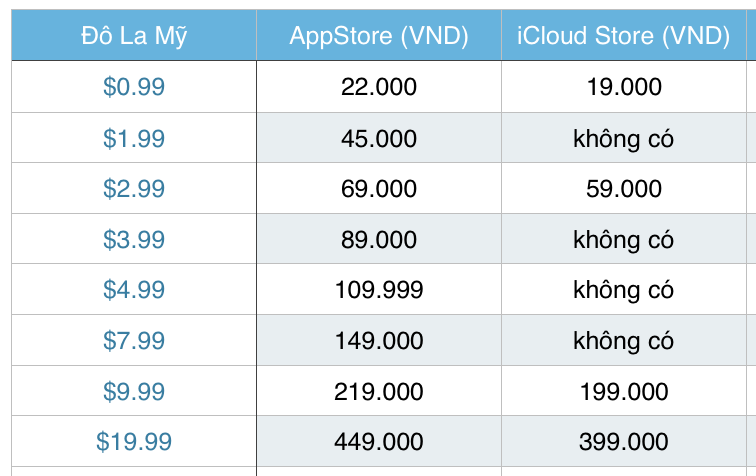Click the 45.000 AppStore cell
Screen dimensions: 756x476
pyautogui.click(x=379, y=138)
